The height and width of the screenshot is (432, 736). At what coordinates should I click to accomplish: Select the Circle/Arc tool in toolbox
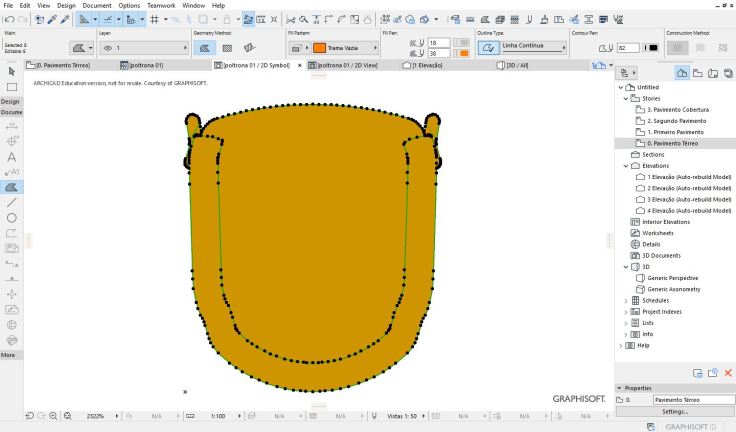(x=12, y=217)
